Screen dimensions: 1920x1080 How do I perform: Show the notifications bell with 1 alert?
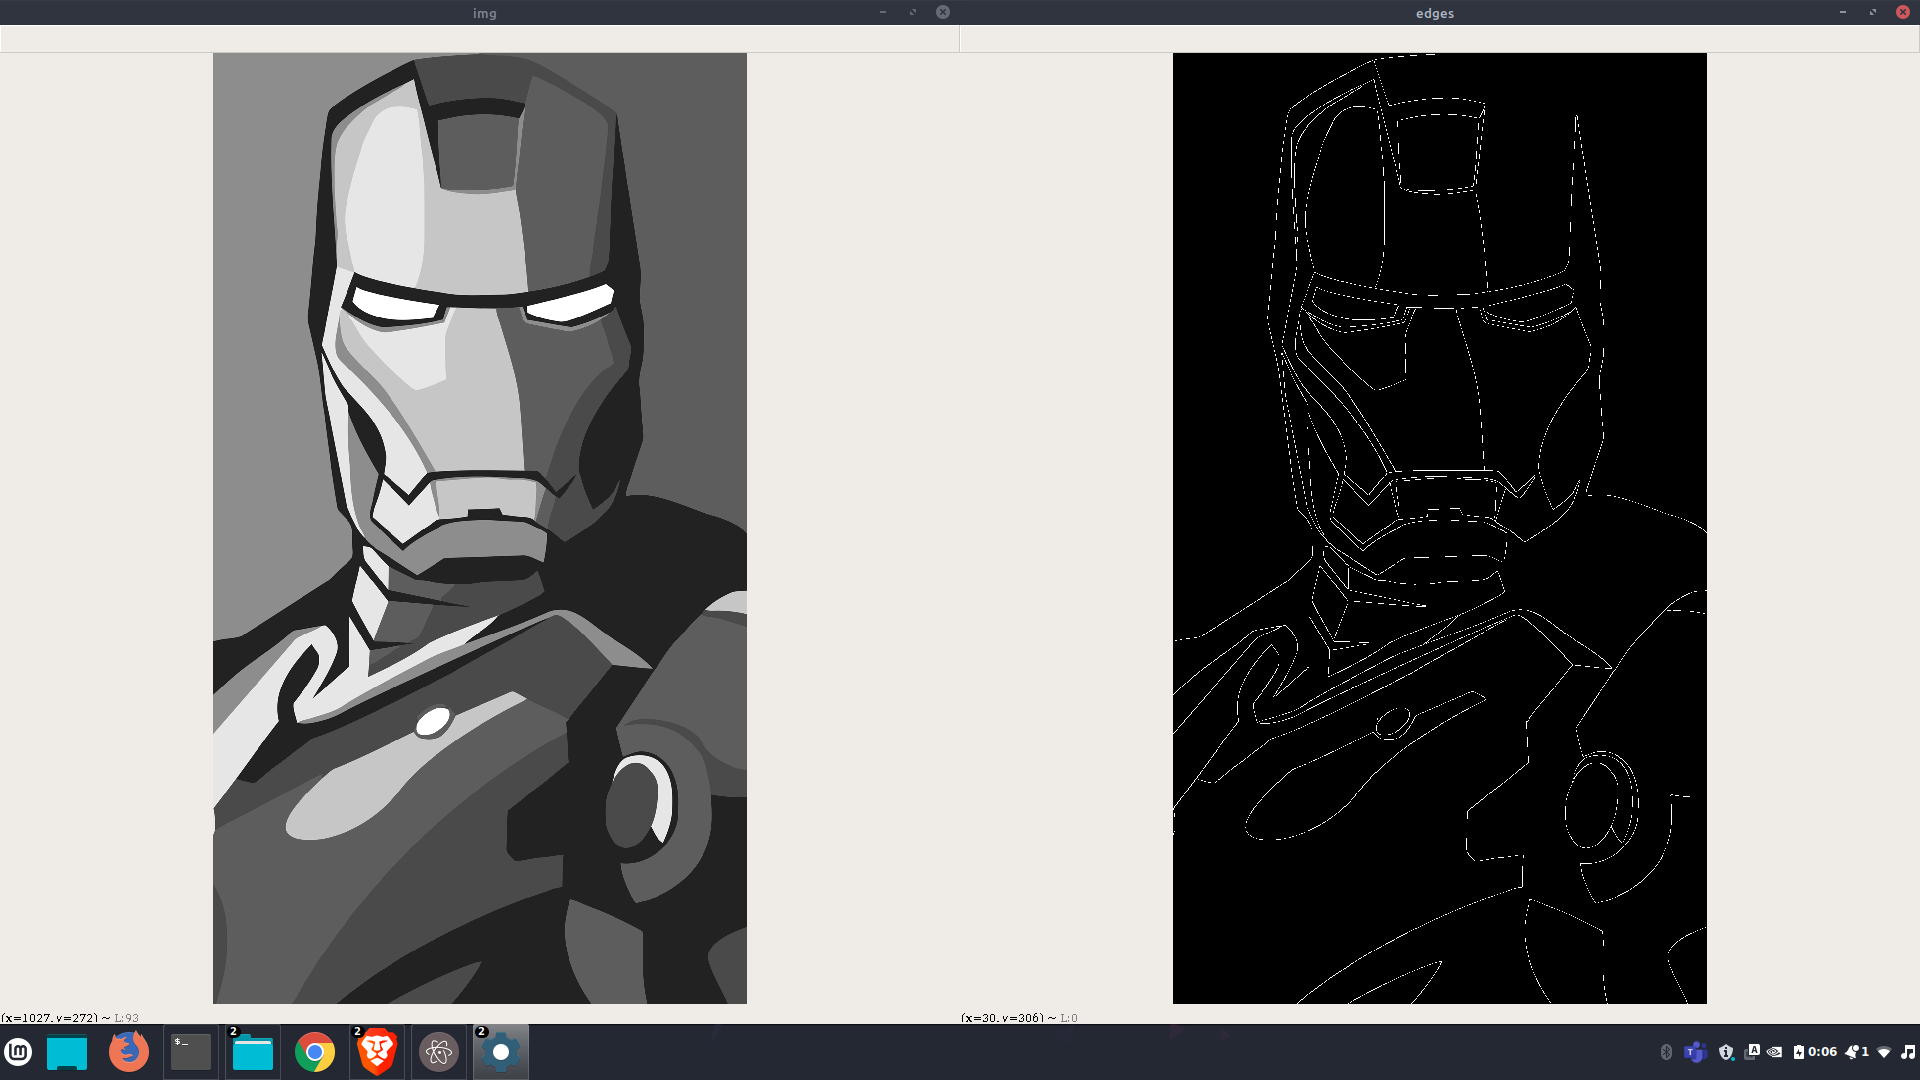coord(1856,1052)
